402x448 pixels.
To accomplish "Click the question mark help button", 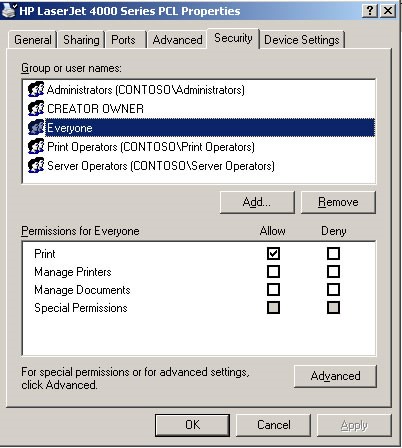I will point(370,11).
